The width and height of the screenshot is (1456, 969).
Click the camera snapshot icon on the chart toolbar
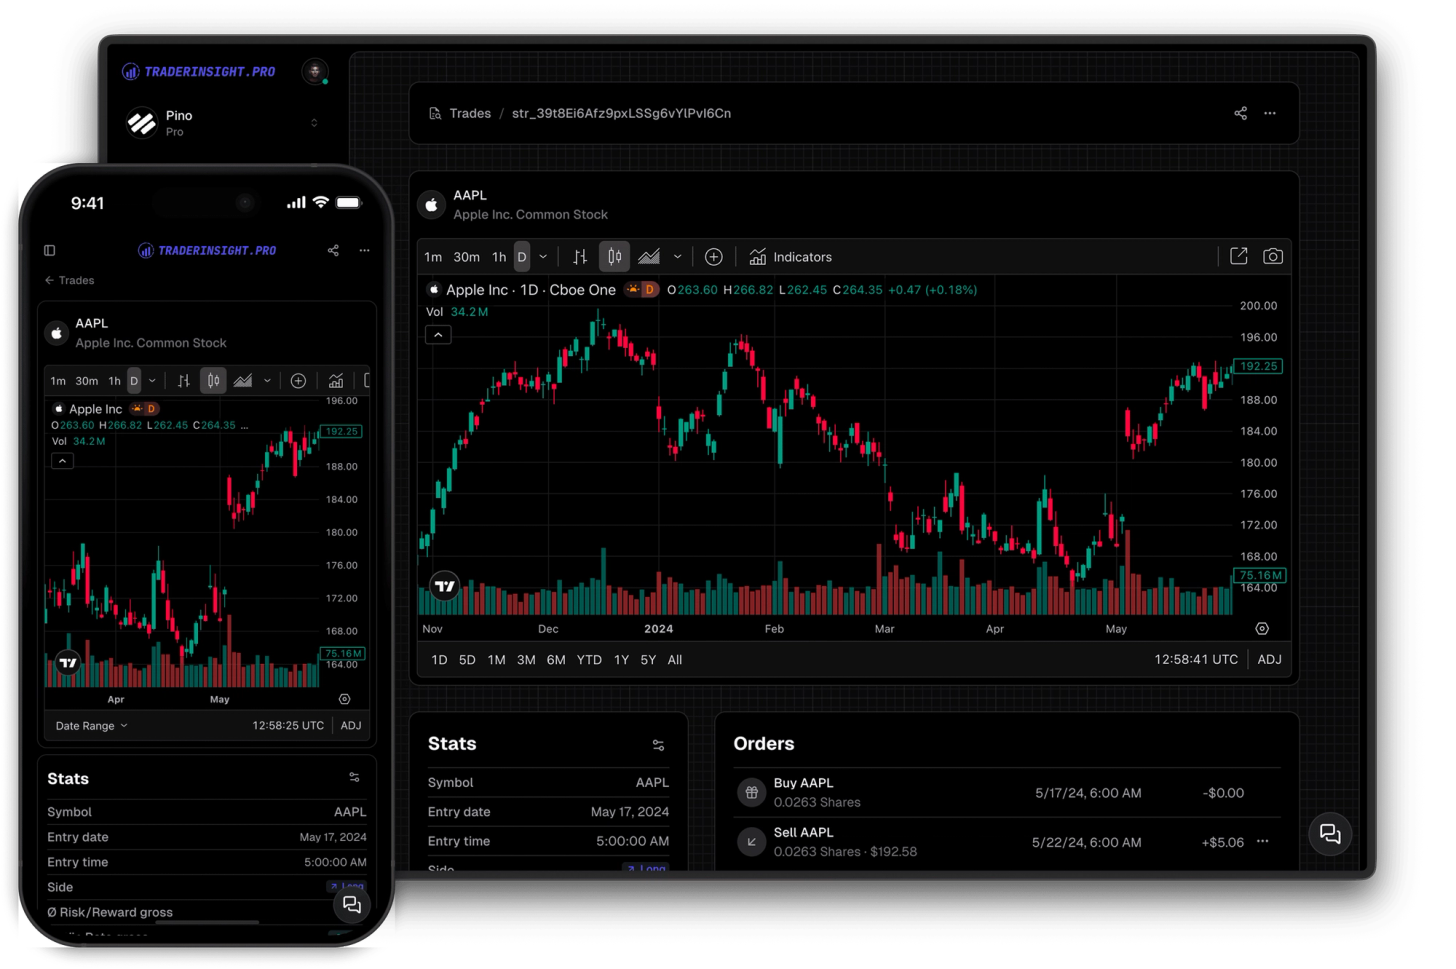pyautogui.click(x=1272, y=256)
